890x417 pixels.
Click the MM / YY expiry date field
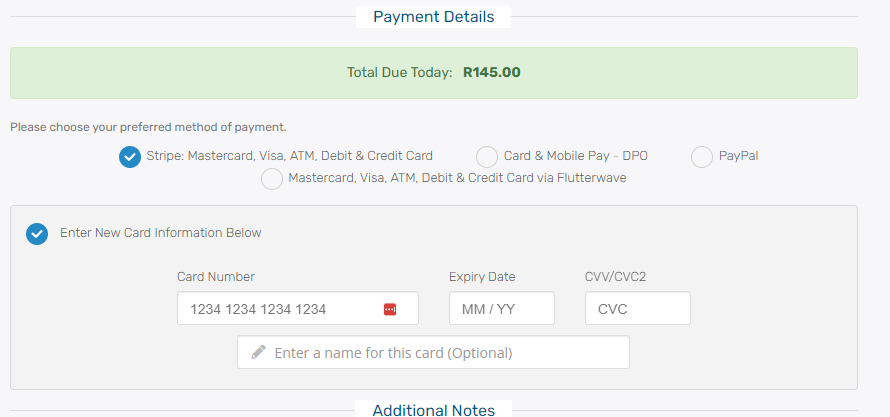click(x=501, y=309)
